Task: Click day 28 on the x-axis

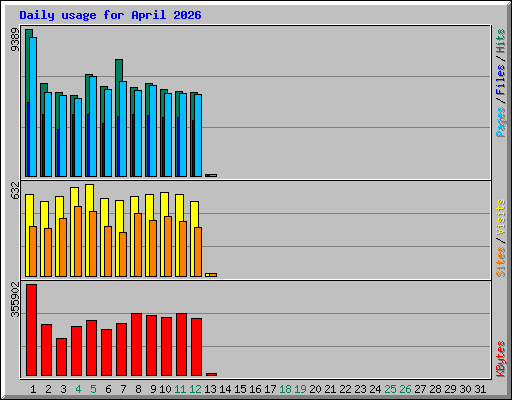Action: 435,389
